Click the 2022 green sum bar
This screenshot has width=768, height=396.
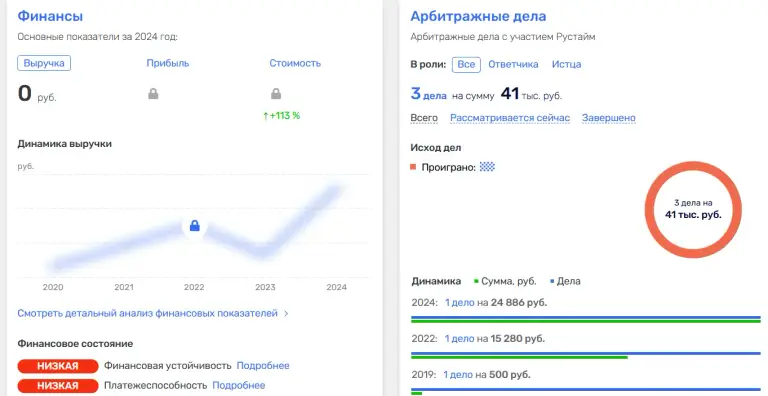click(x=519, y=357)
